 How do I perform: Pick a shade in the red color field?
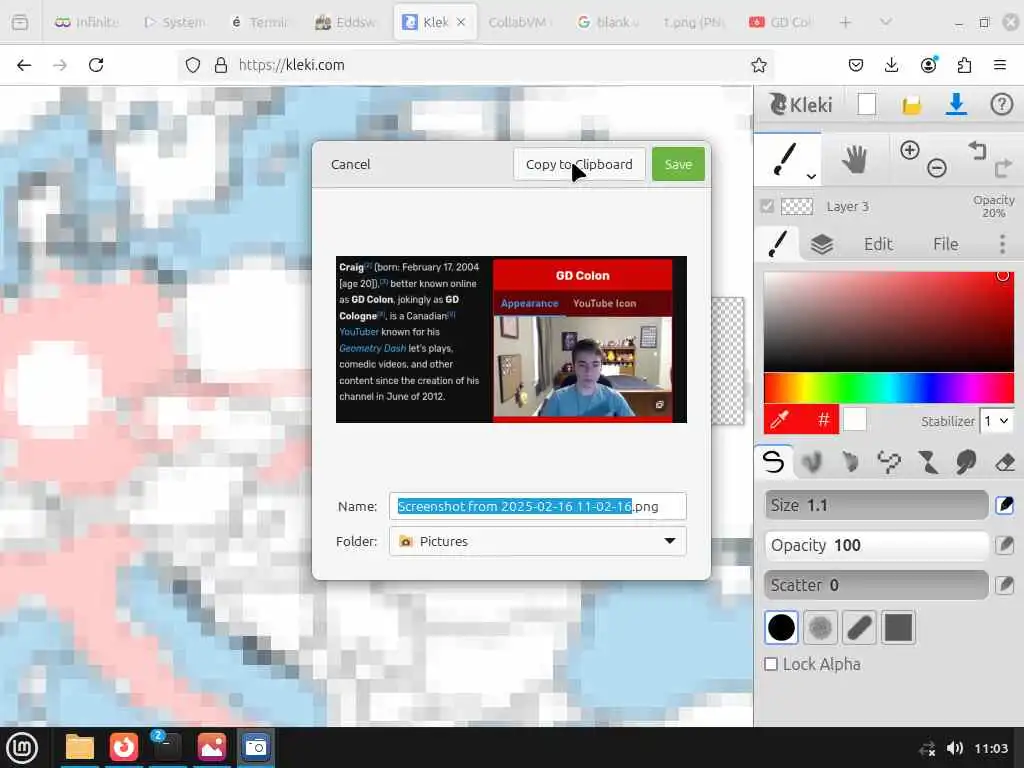click(889, 321)
